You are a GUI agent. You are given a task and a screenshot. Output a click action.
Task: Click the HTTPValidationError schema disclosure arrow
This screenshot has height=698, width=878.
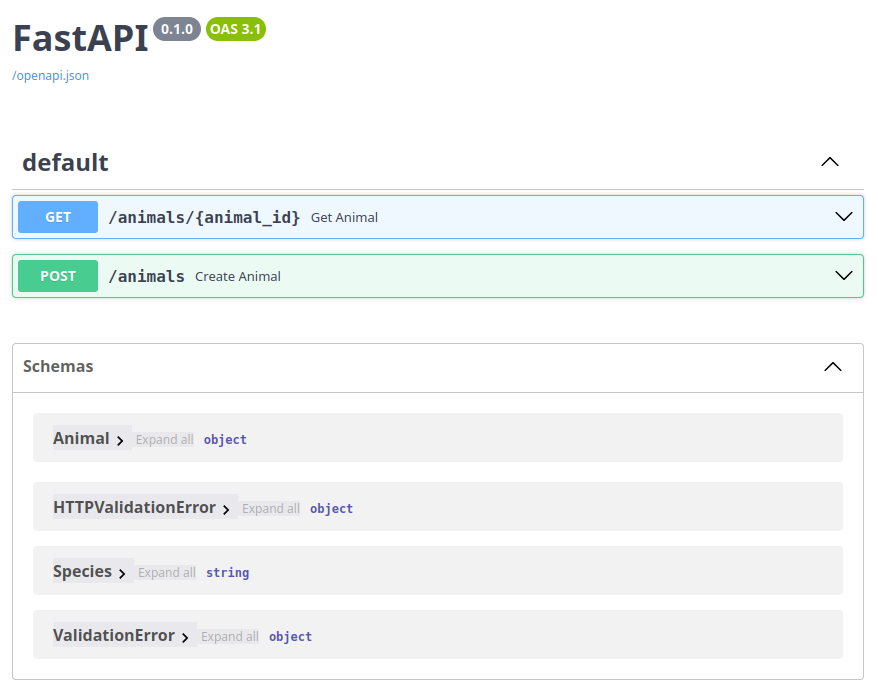[x=226, y=508]
